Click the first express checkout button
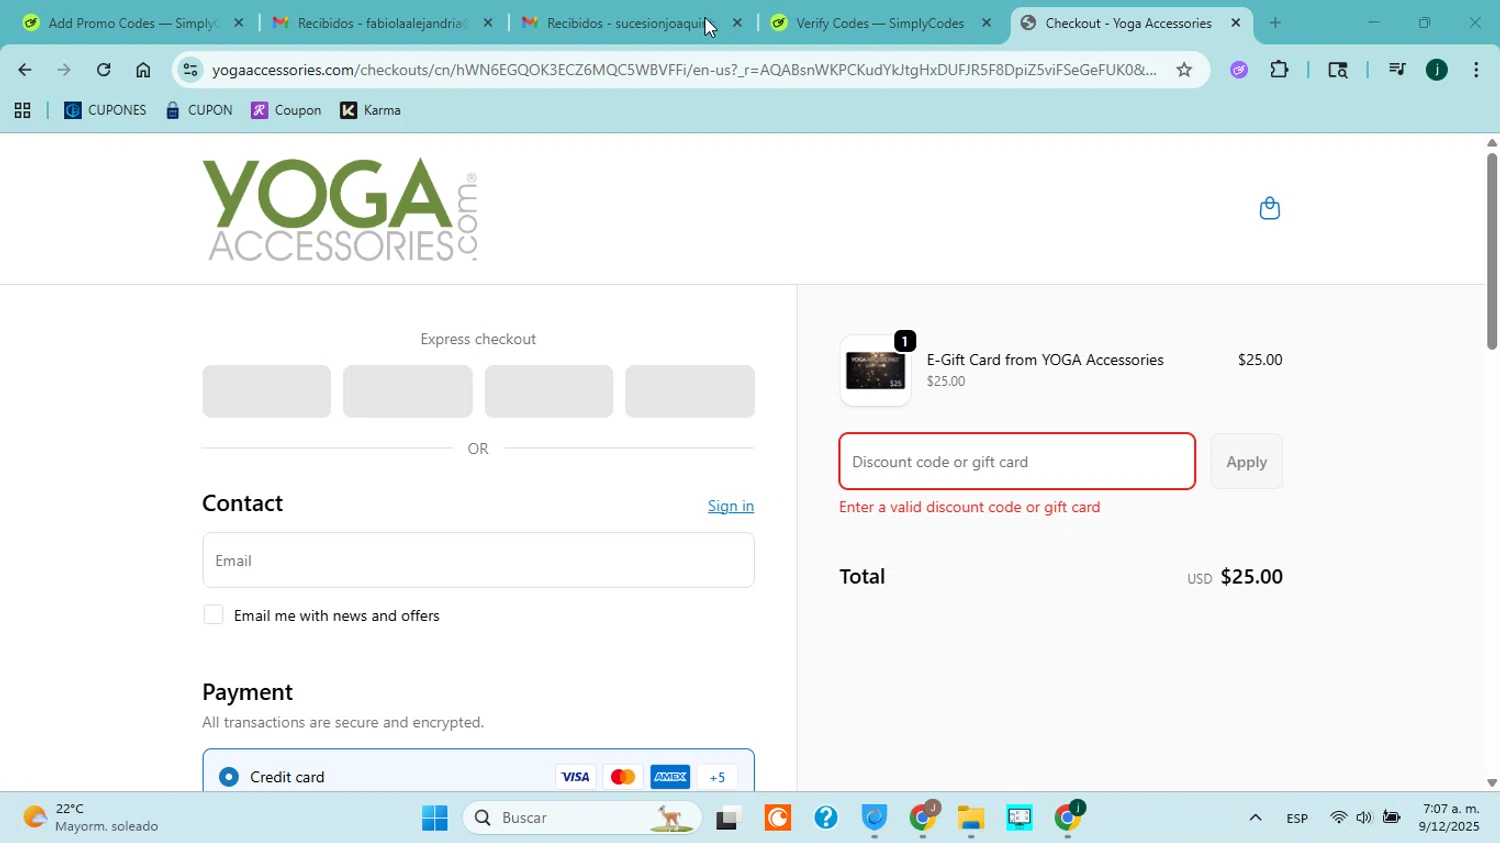The width and height of the screenshot is (1500, 843). [266, 391]
